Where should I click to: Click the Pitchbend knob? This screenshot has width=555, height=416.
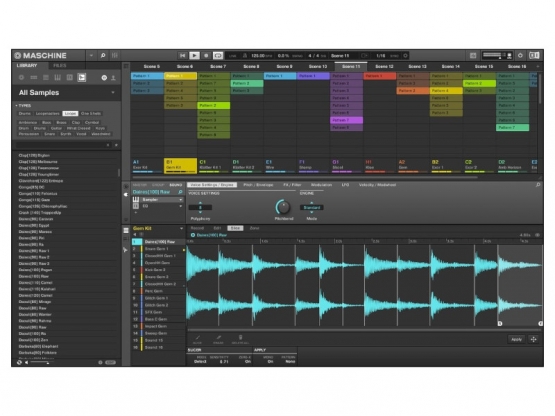pos(283,207)
